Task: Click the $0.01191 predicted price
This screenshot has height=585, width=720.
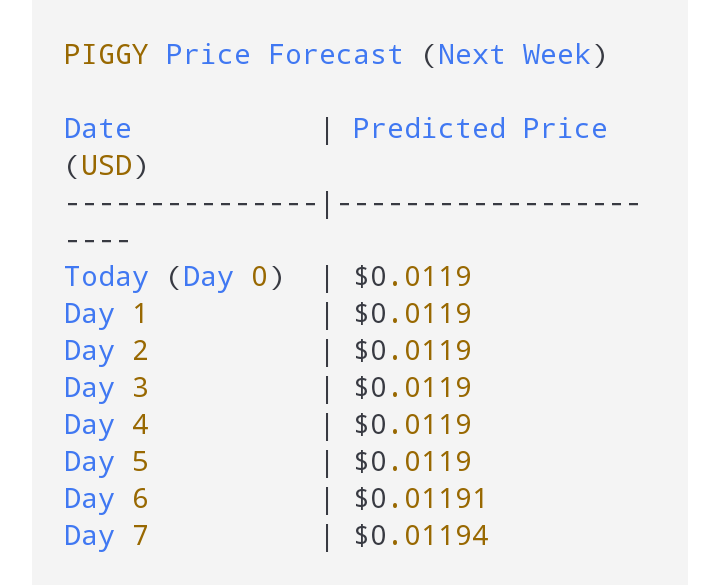Action: [x=421, y=499]
